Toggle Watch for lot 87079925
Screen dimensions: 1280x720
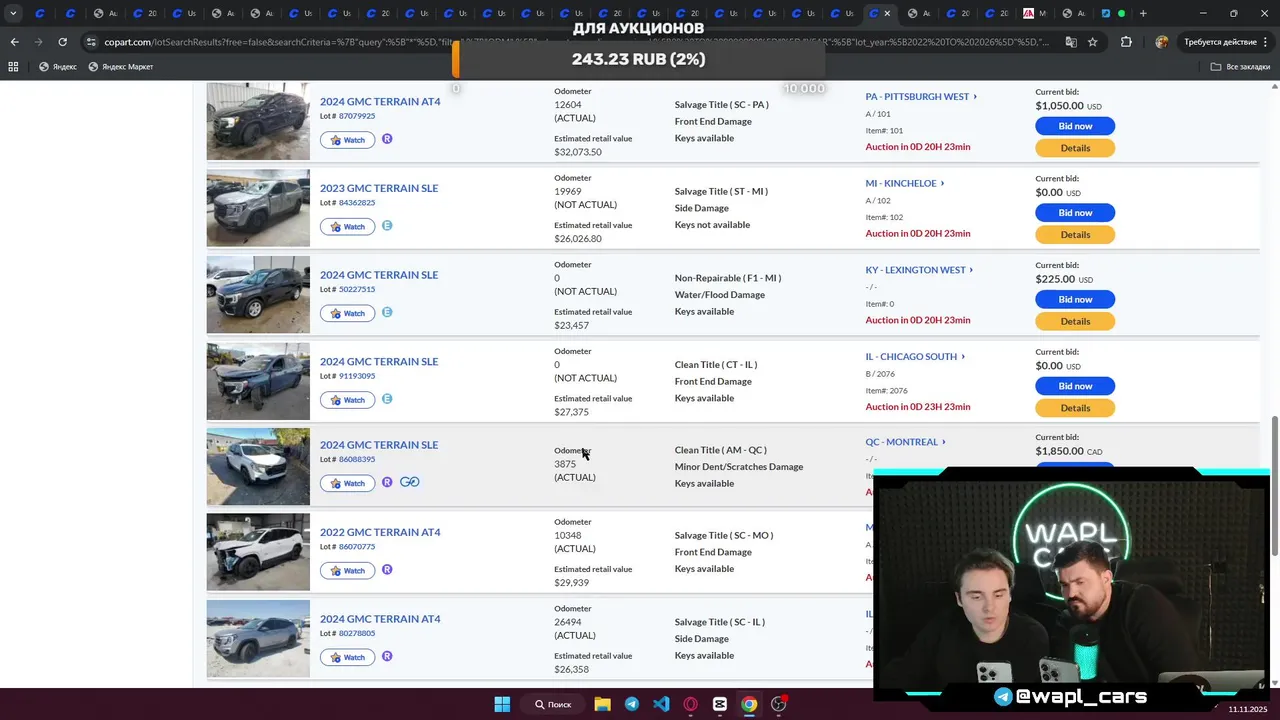[x=347, y=140]
